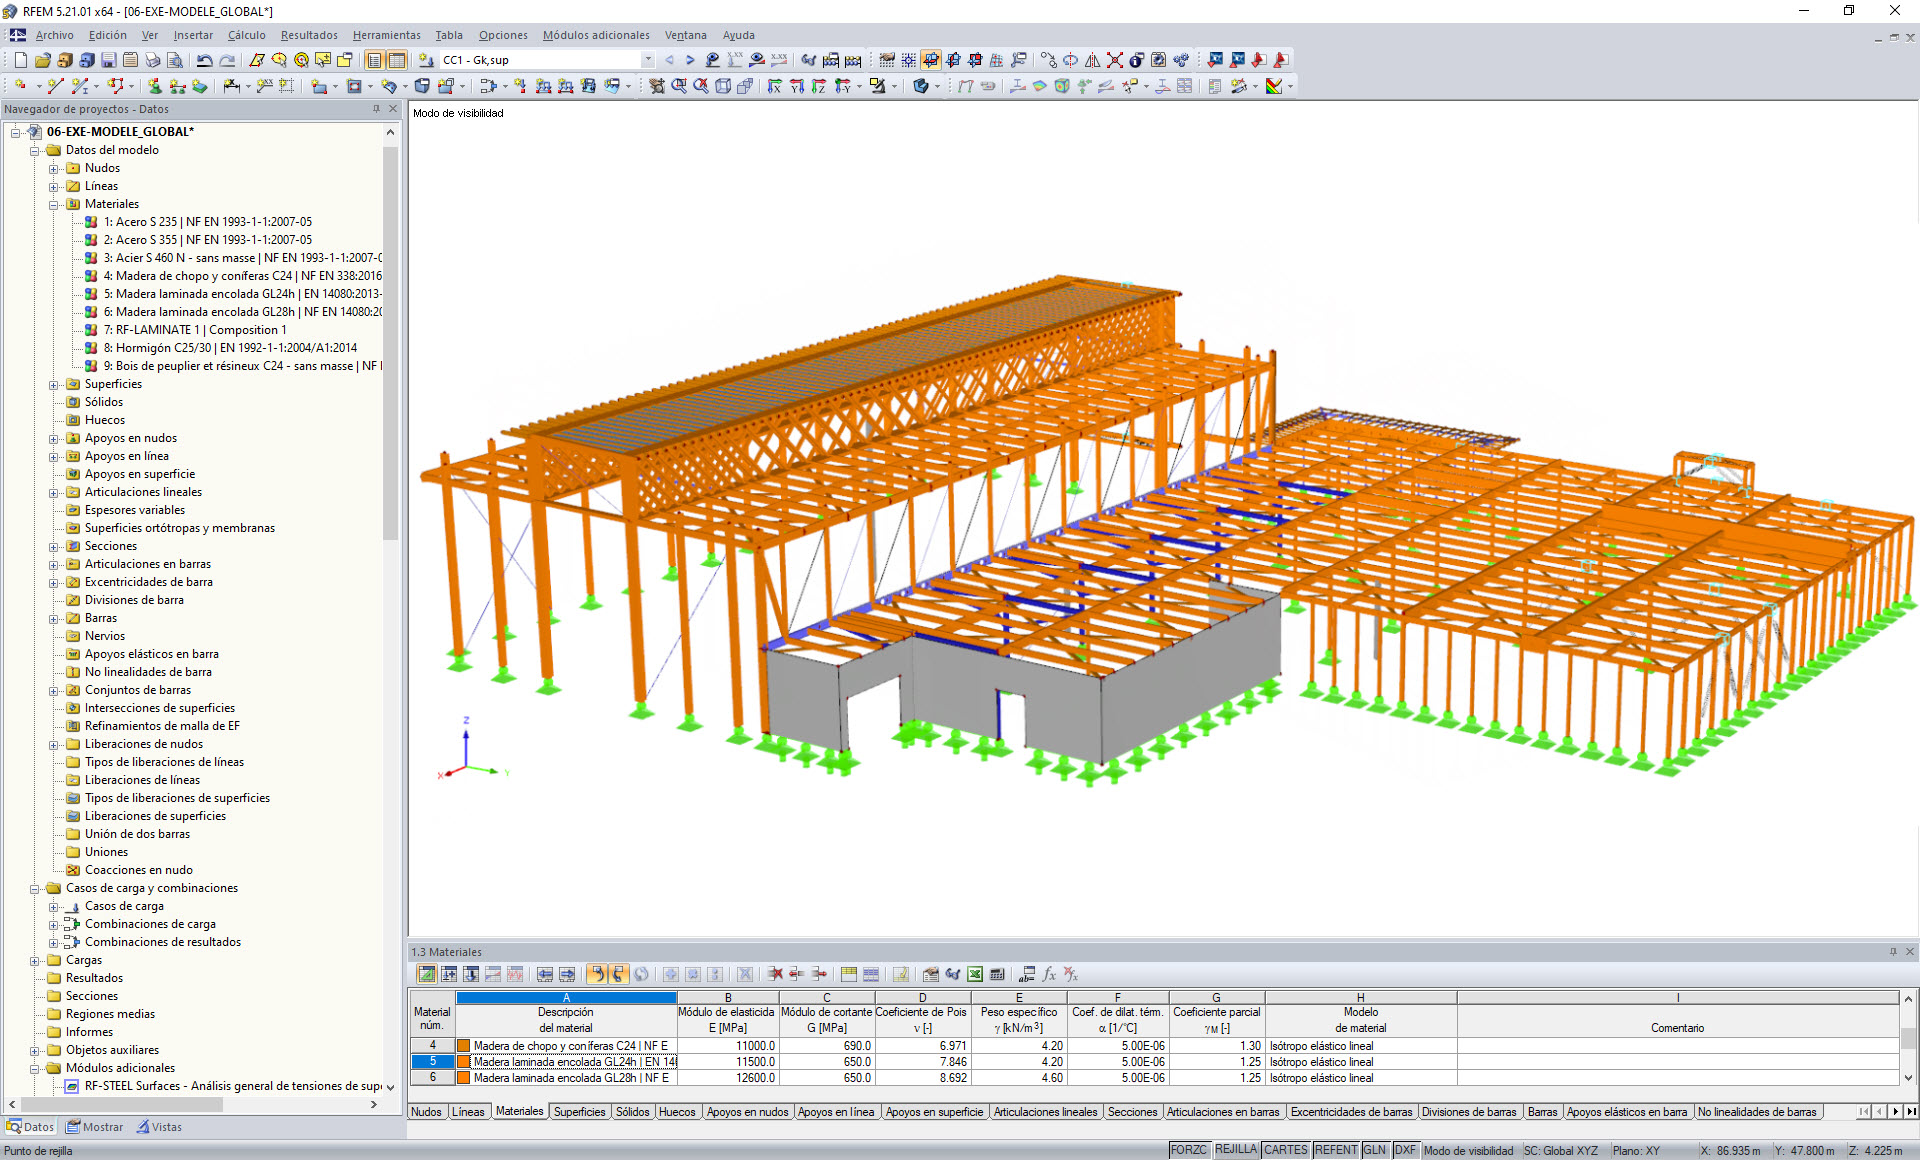Open the printer preview icon in the top toolbar
The height and width of the screenshot is (1160, 1920).
coord(176,60)
